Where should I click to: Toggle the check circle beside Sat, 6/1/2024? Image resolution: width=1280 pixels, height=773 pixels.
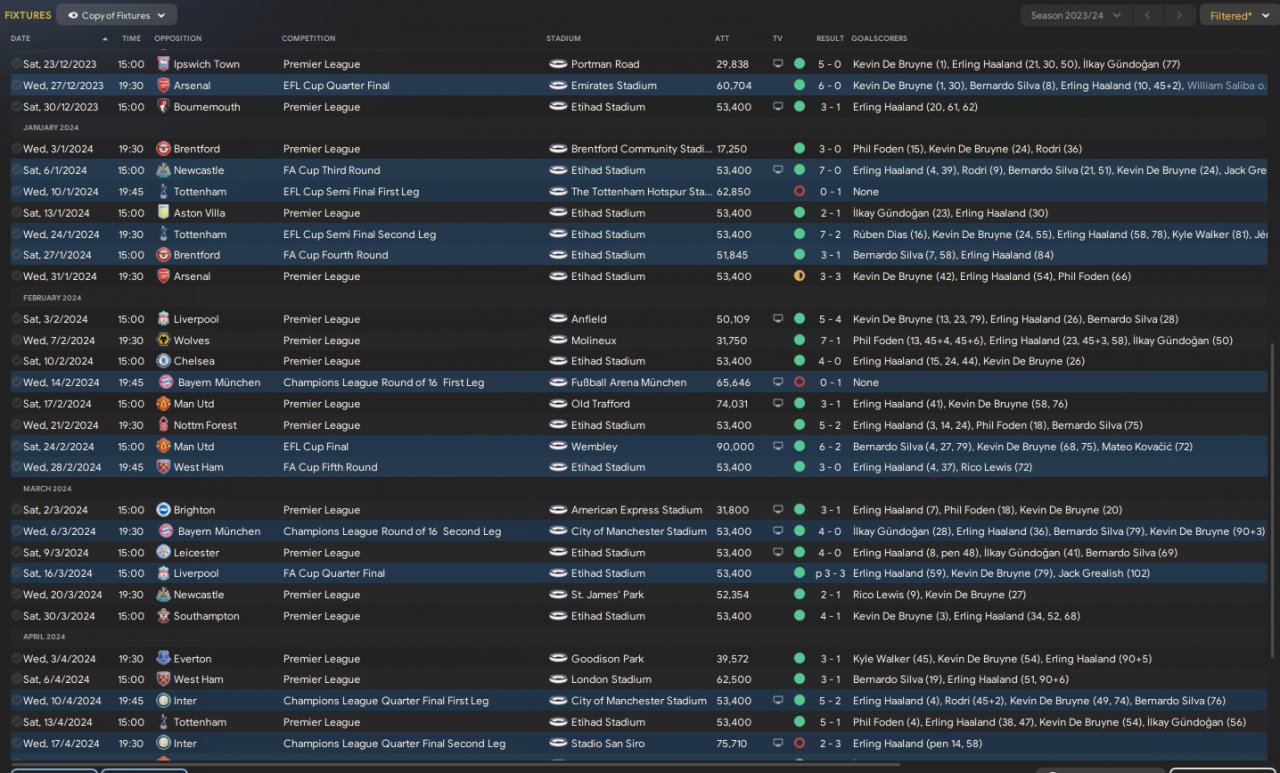(x=16, y=170)
